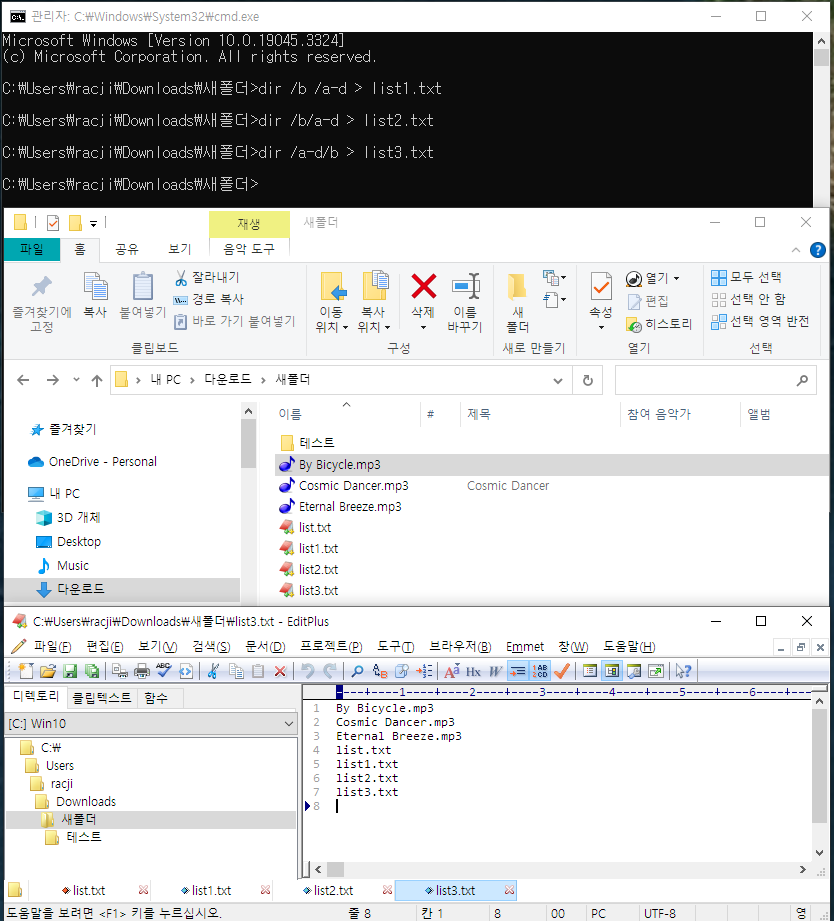Click Save All icon in EditPlus toolbar

(92, 671)
